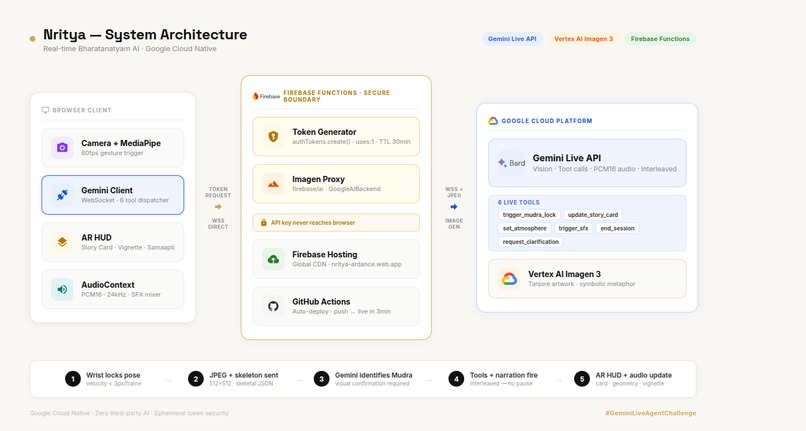The image size is (806, 431).
Task: Select the Vertex AI Imagen 3 tag at top
Action: point(583,39)
